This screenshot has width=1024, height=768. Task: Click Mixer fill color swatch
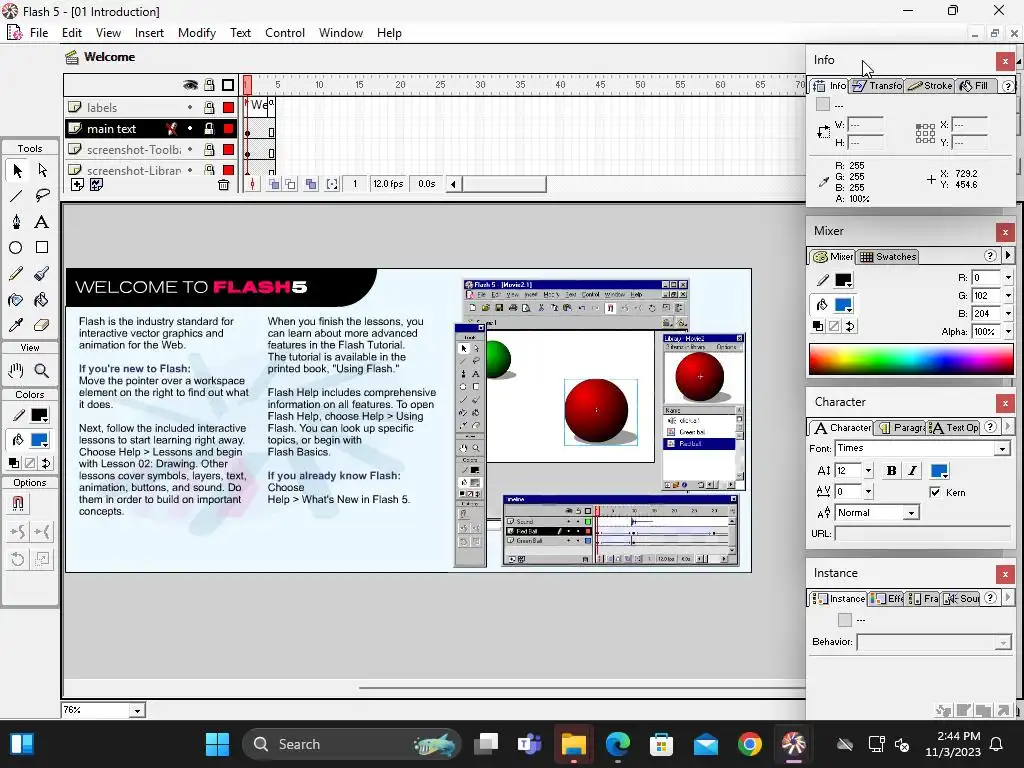(x=843, y=305)
